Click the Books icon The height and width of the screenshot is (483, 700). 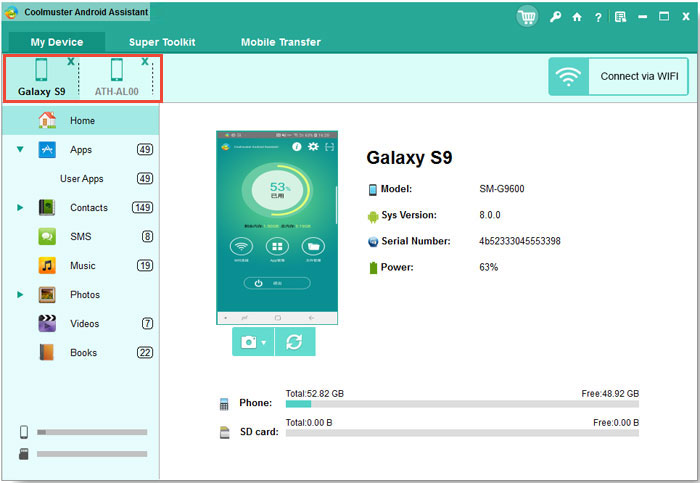click(x=47, y=353)
